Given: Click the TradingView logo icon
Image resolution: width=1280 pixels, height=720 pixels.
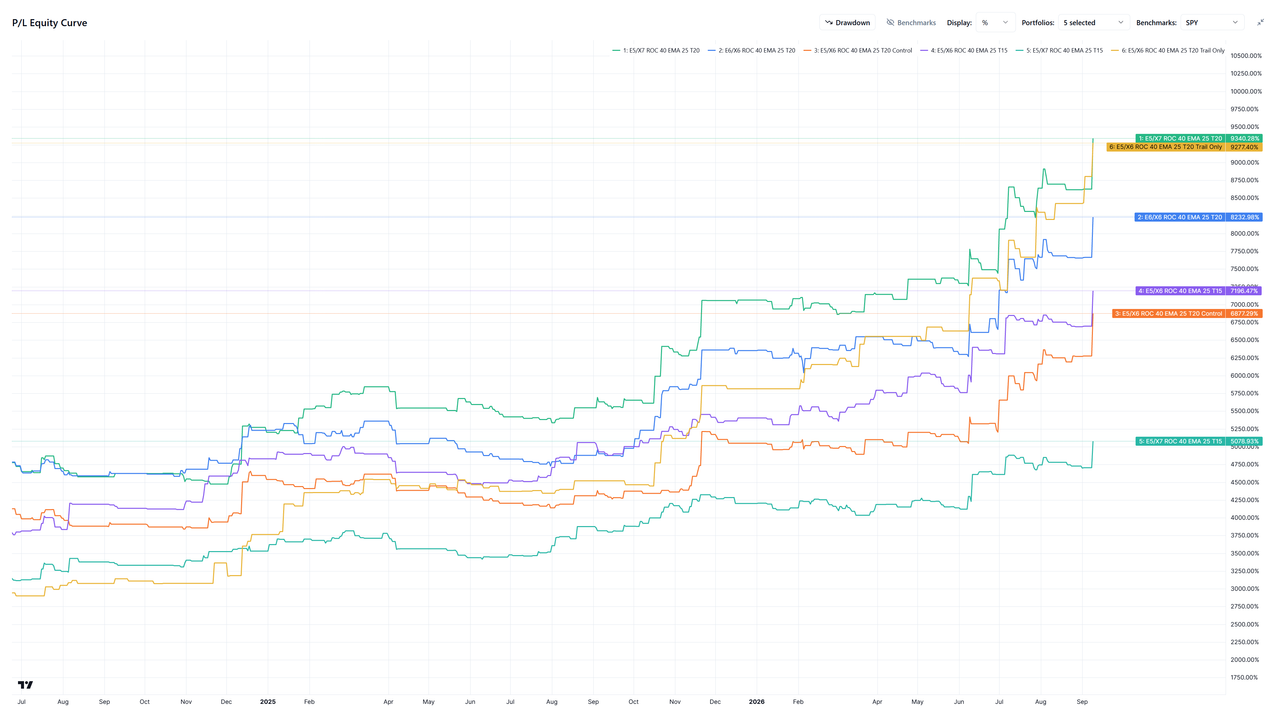Looking at the screenshot, I should click(x=25, y=685).
